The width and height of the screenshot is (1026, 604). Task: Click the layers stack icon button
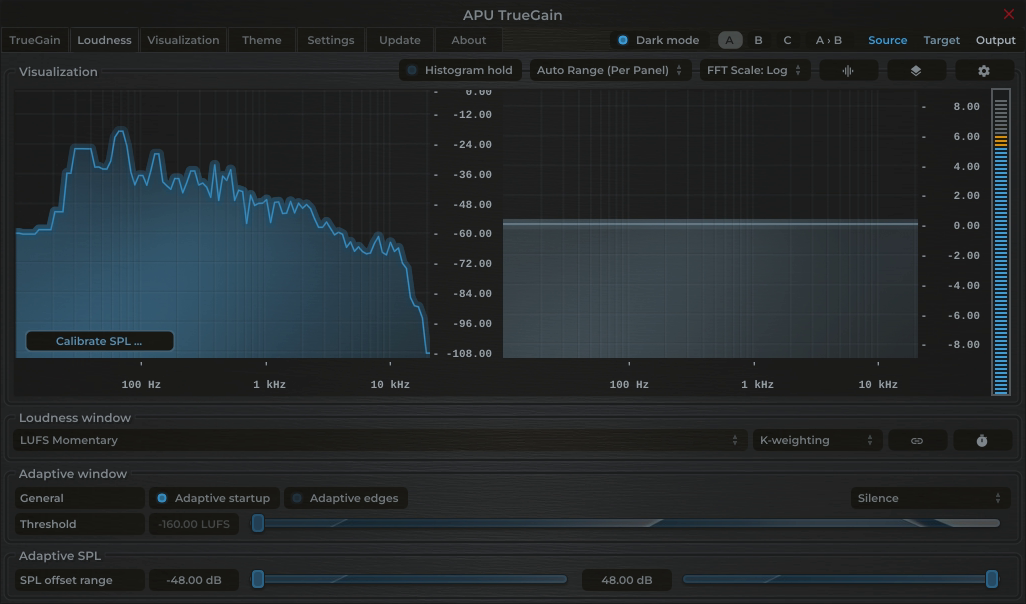pos(915,71)
